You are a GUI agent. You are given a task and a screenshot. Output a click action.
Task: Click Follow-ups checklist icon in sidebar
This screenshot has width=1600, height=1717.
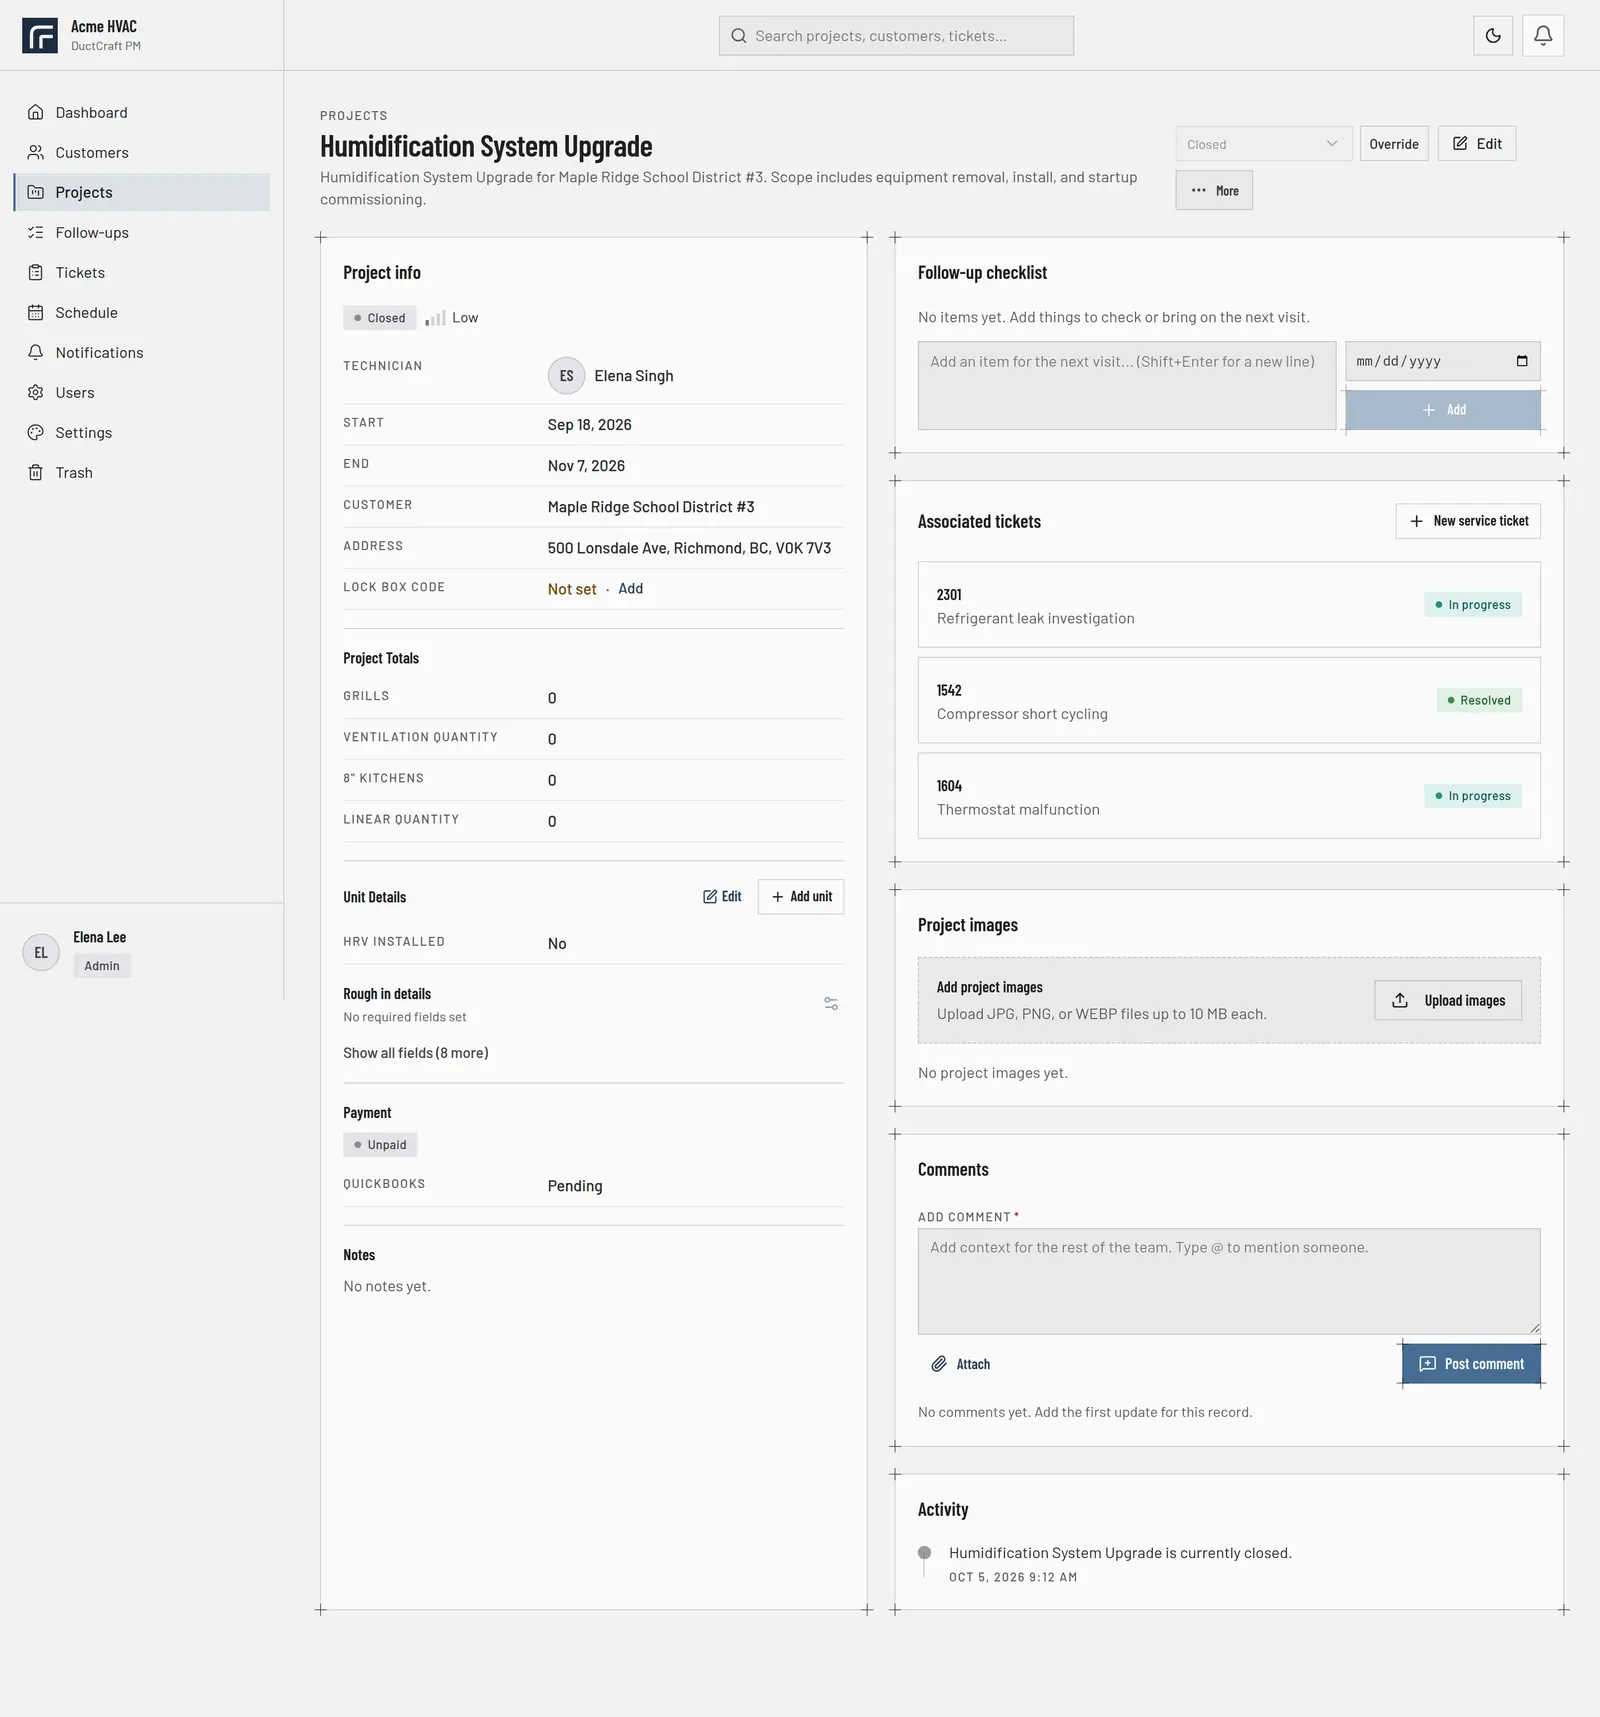click(36, 232)
